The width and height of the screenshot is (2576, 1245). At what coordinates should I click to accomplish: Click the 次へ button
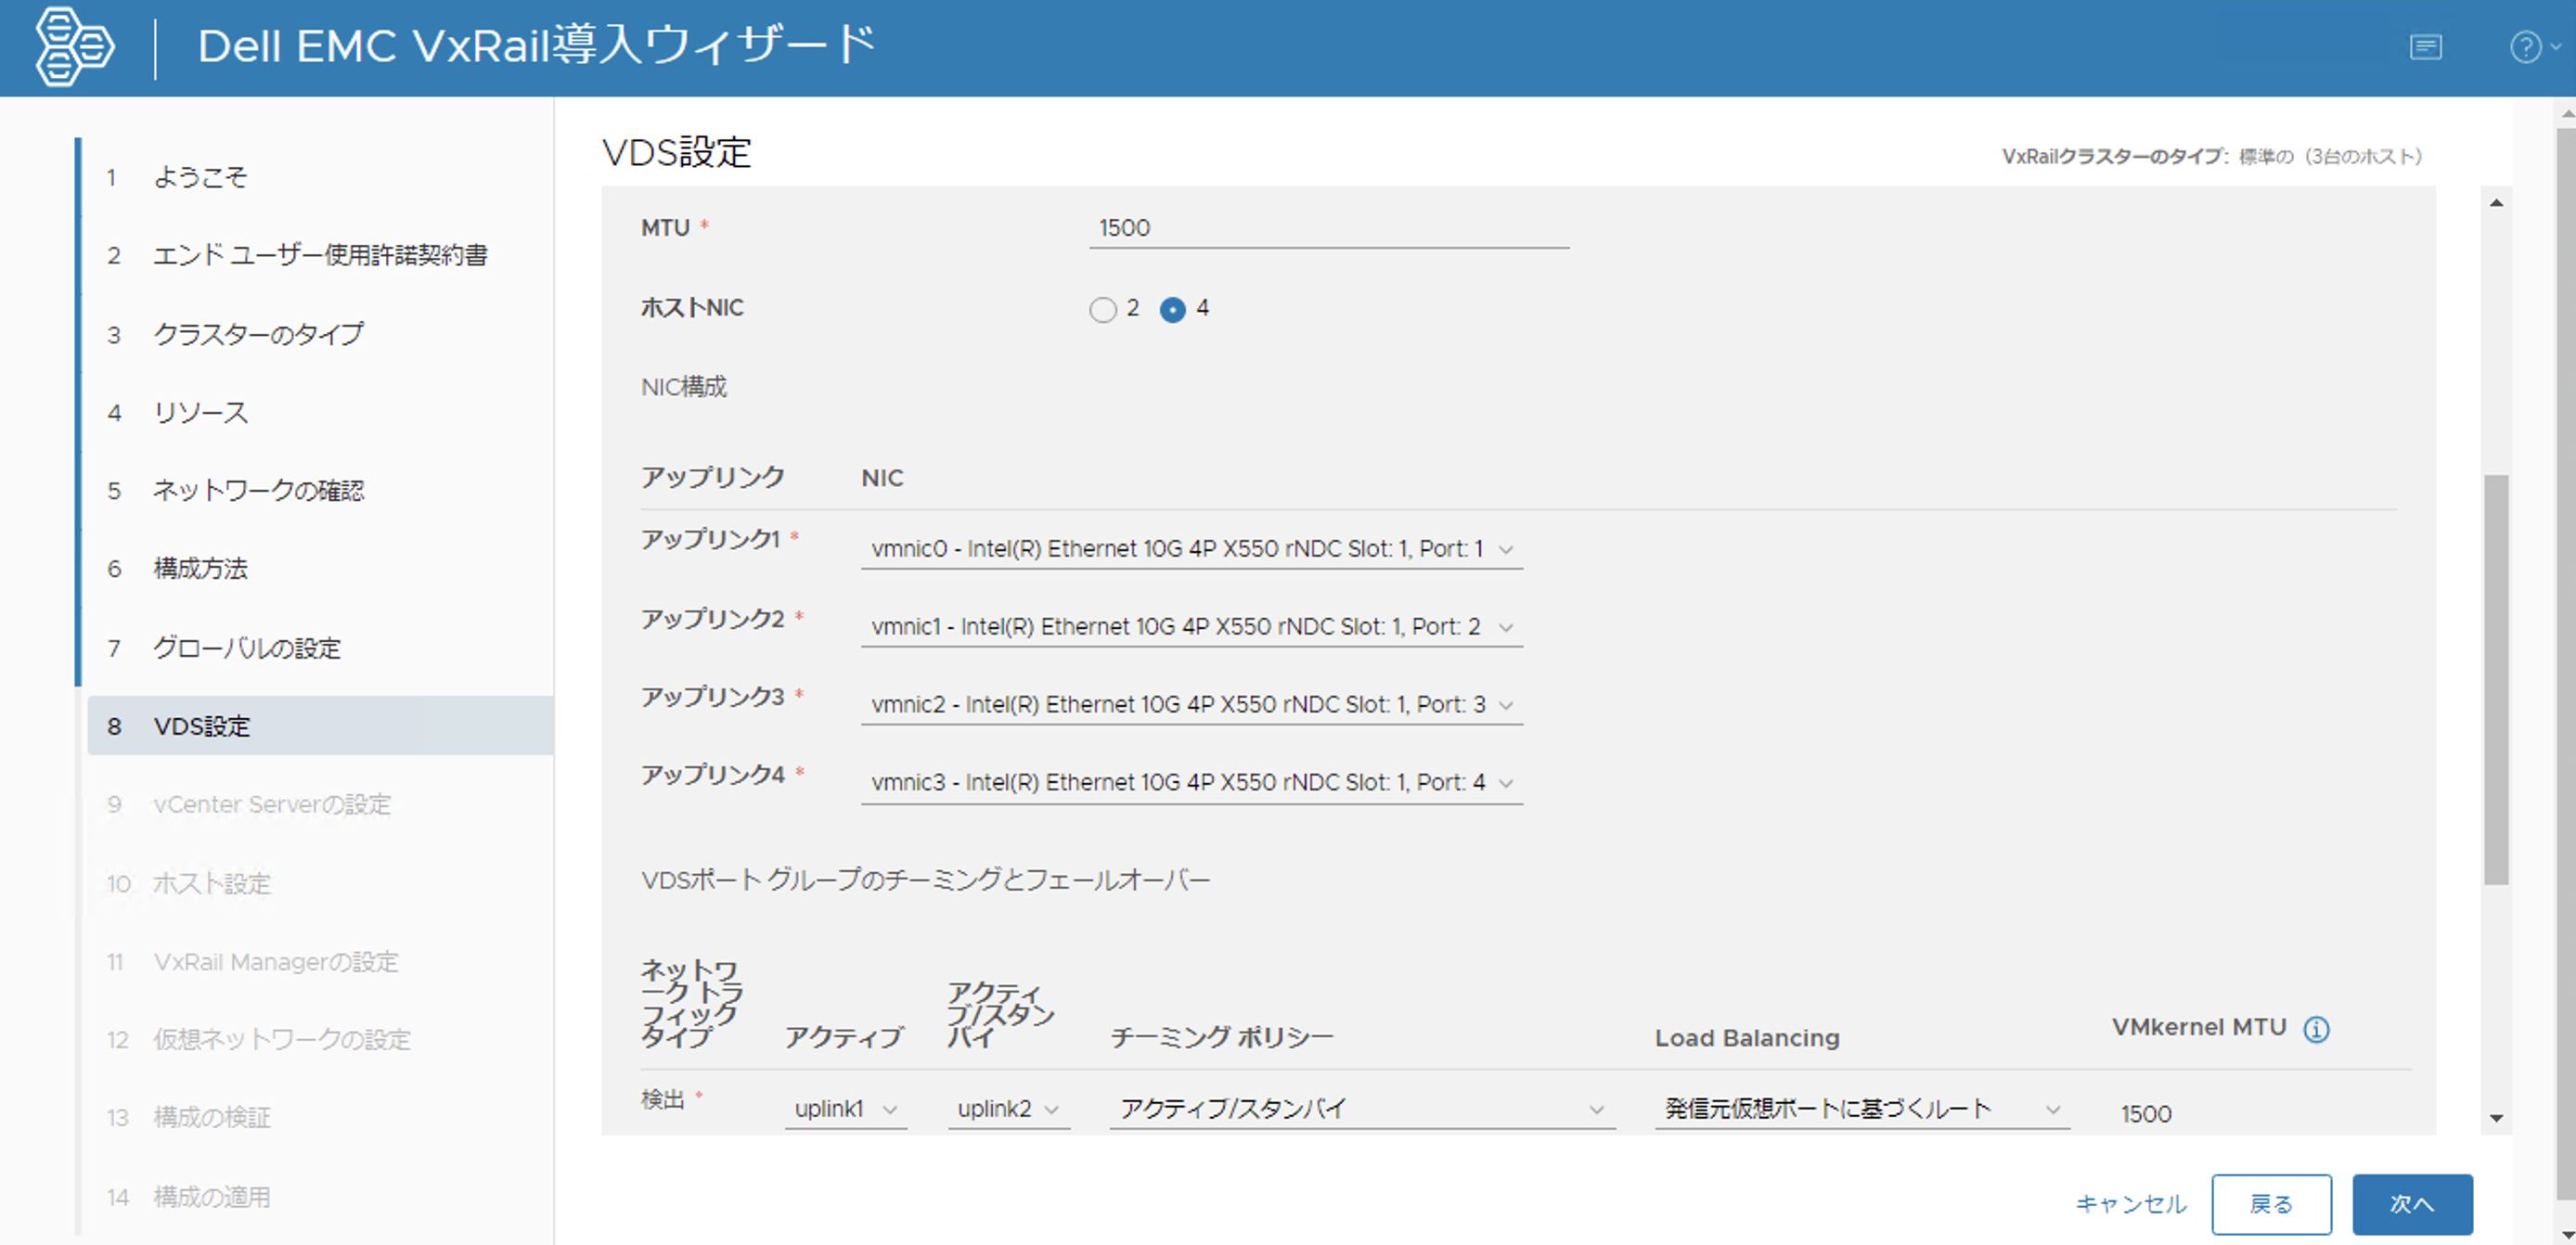pyautogui.click(x=2411, y=1204)
